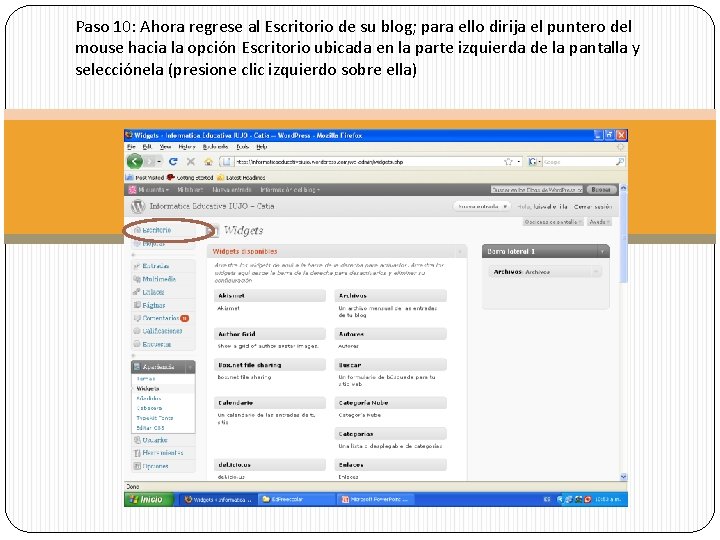Open the History menu in Firefox
Image resolution: width=720 pixels, height=540 pixels.
pyautogui.click(x=186, y=147)
